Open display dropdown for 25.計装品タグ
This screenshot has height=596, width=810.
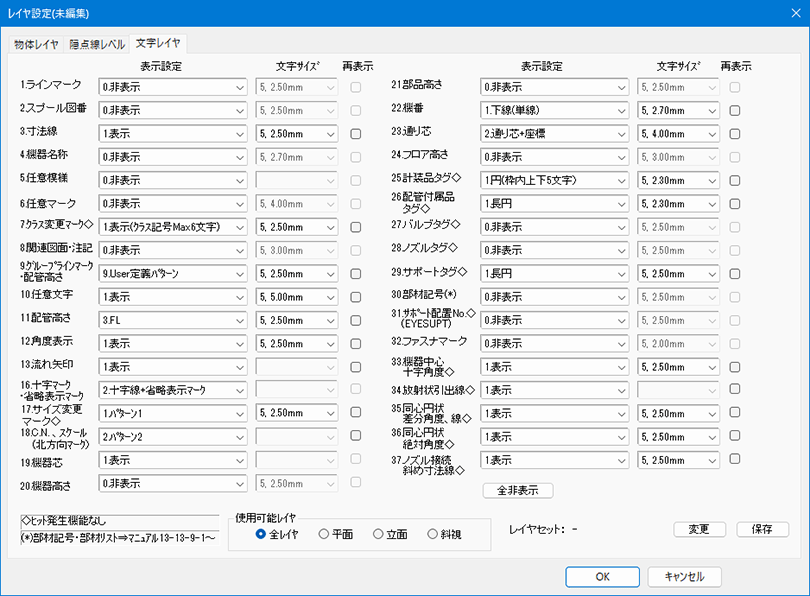(x=554, y=180)
